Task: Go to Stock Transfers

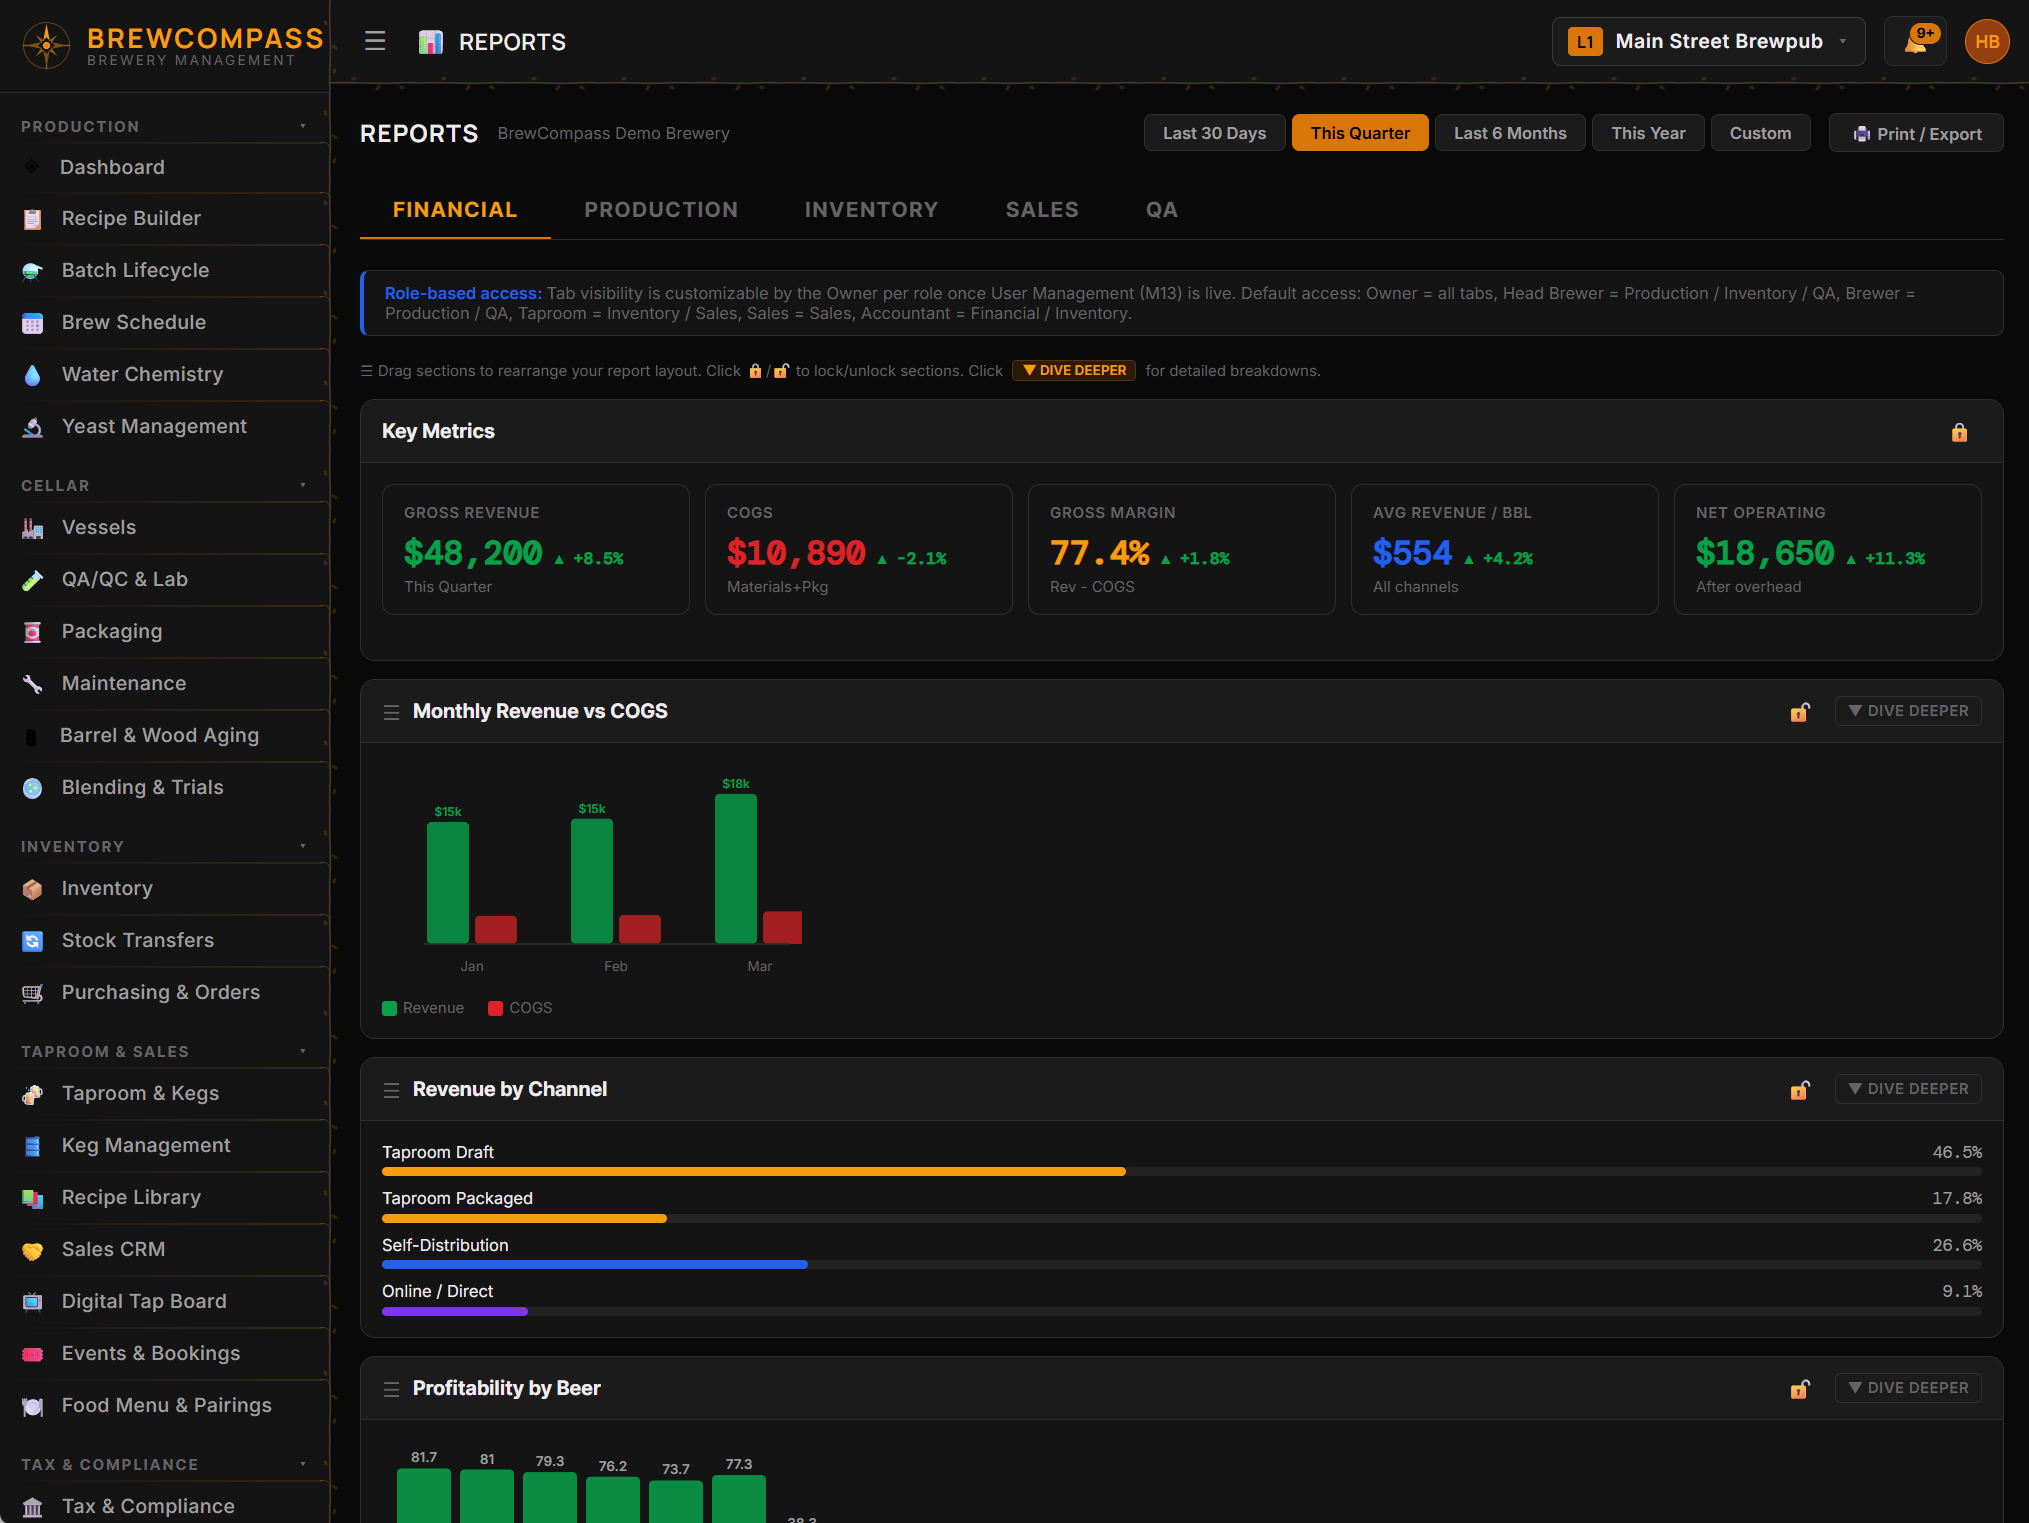Action: [165, 940]
